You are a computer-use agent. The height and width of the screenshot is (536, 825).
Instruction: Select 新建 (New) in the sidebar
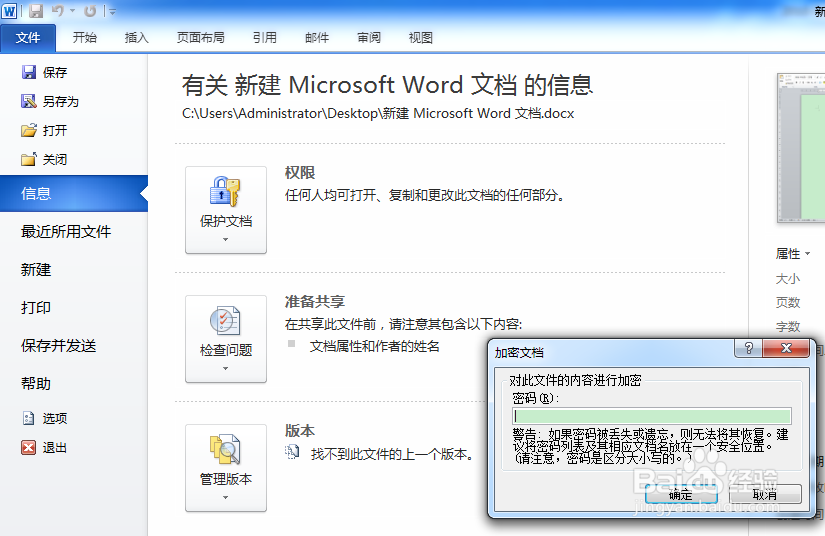36,270
